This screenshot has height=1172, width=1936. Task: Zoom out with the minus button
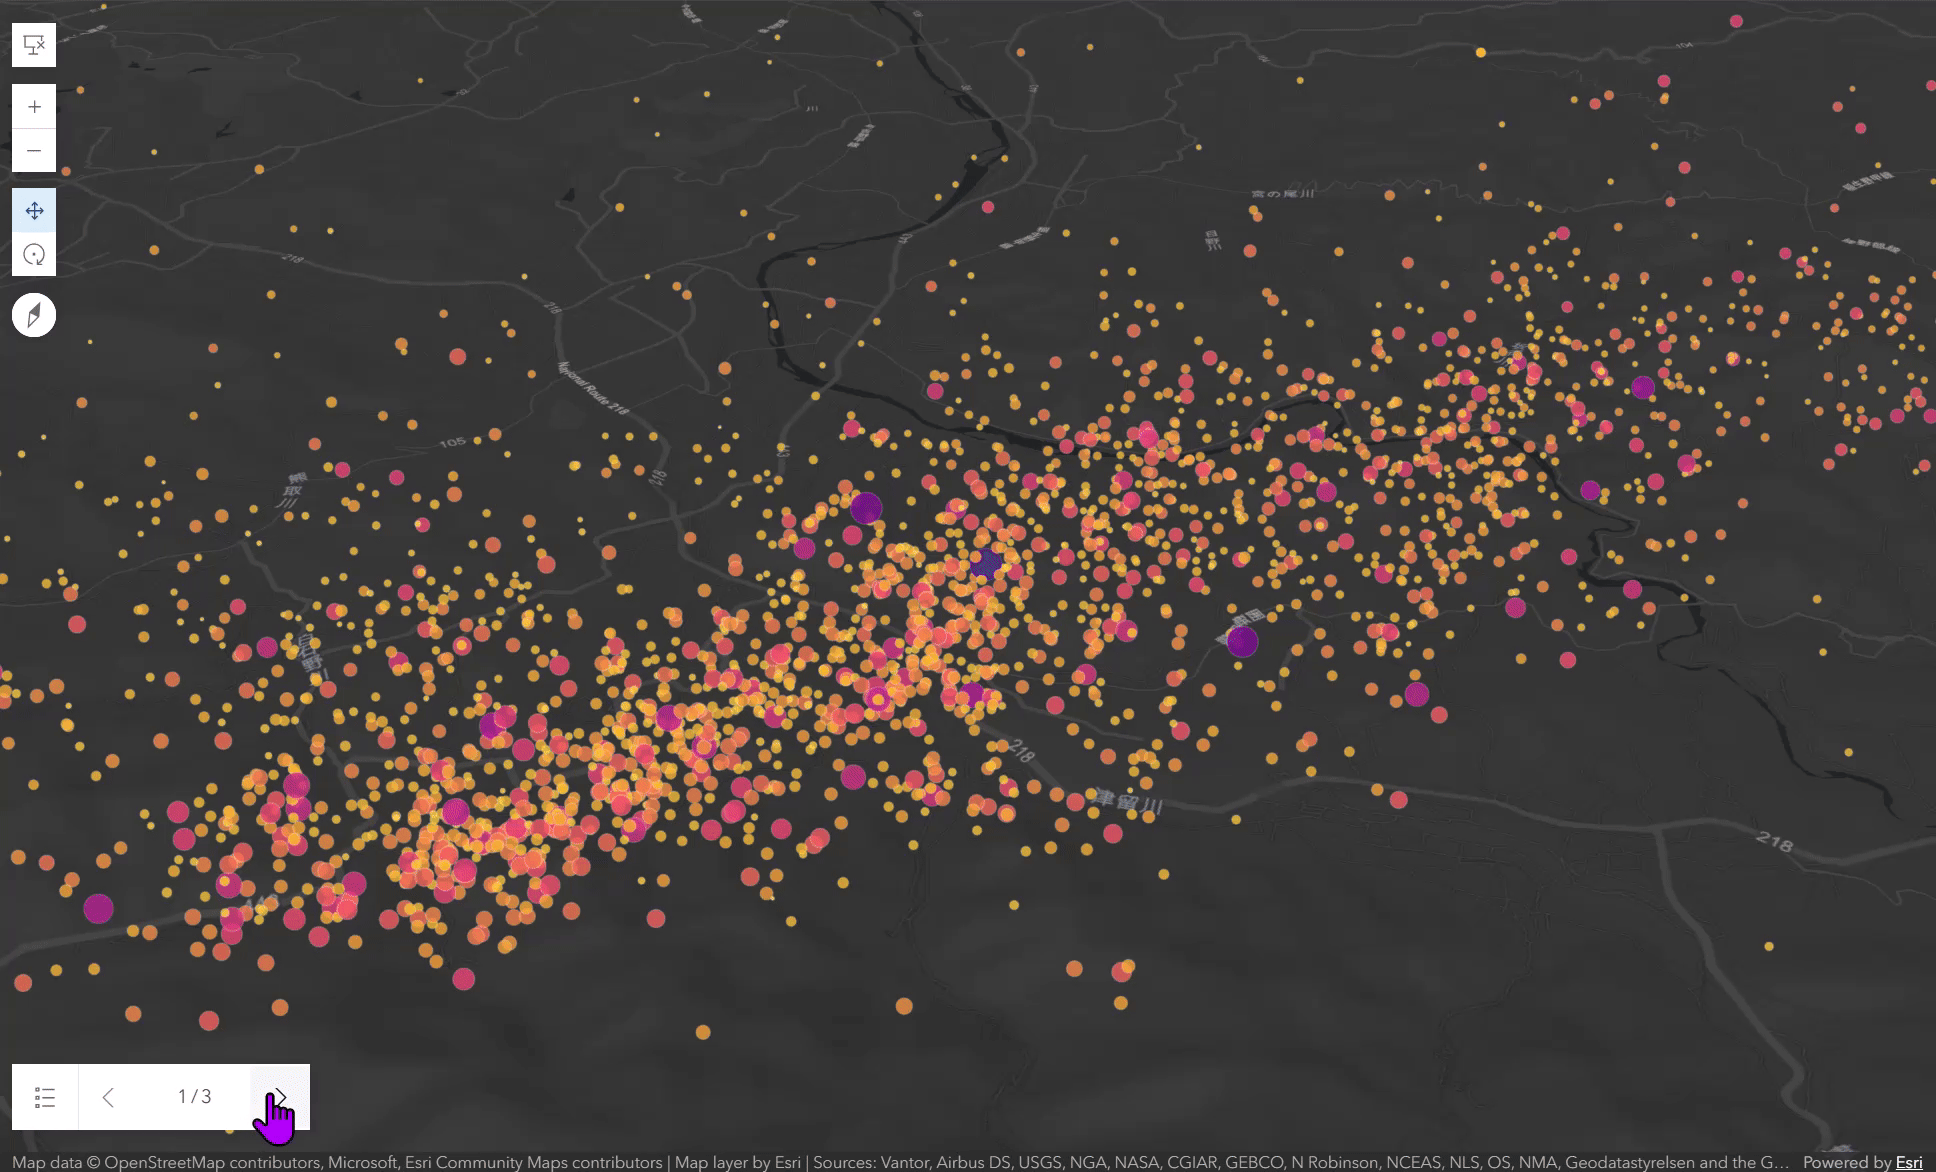coord(34,151)
